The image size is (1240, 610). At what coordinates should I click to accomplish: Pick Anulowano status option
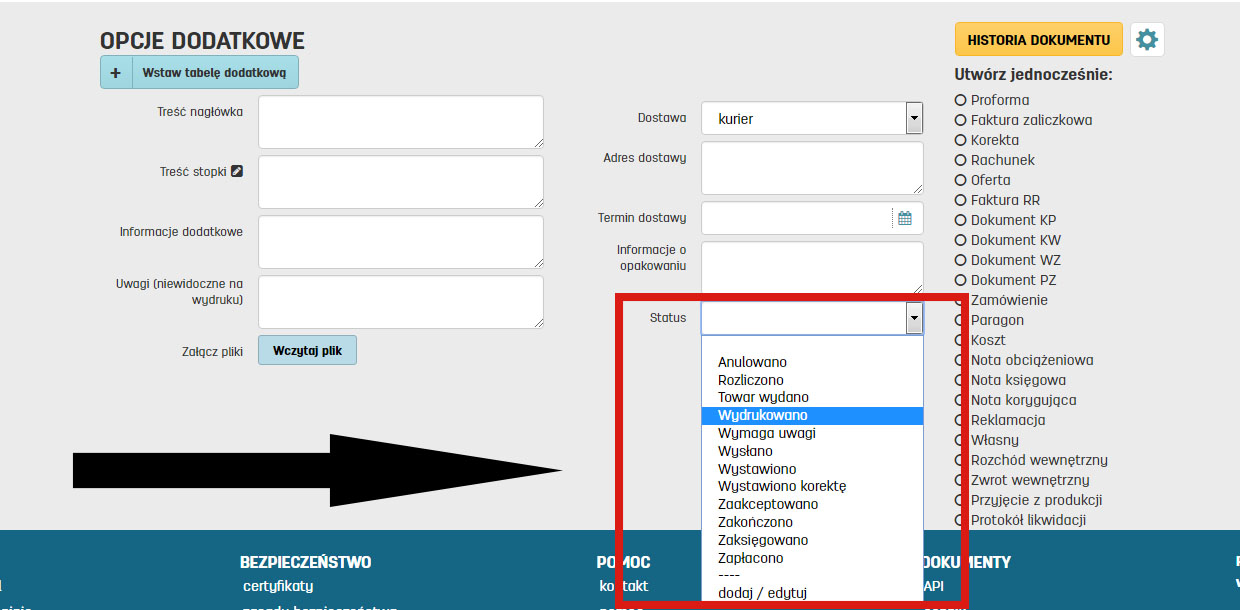tap(752, 362)
